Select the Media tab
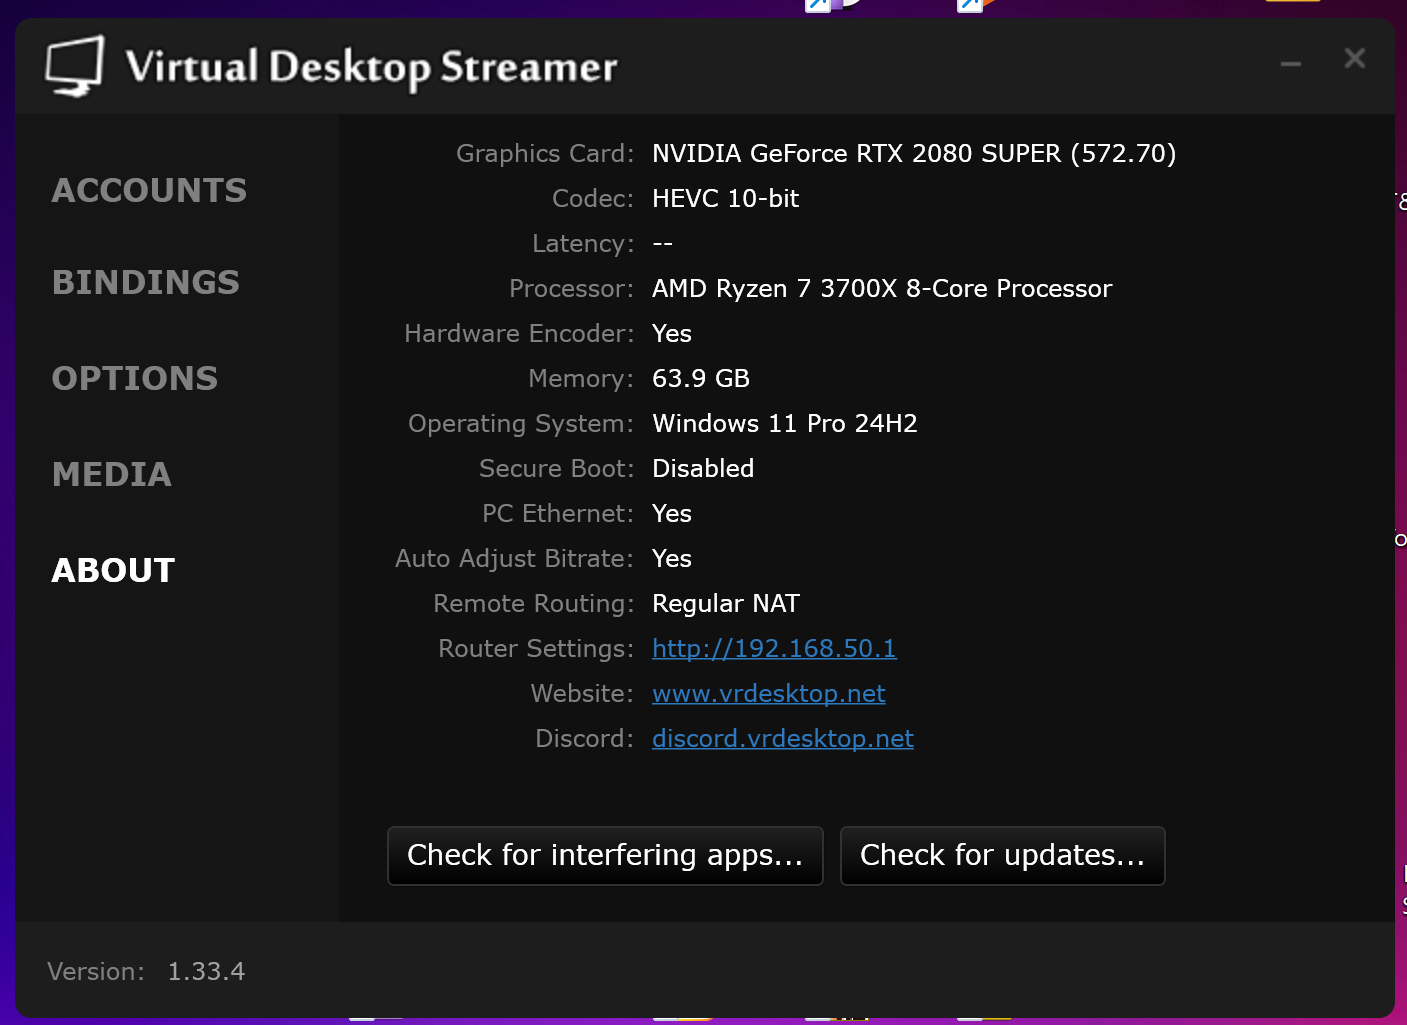 [x=112, y=474]
